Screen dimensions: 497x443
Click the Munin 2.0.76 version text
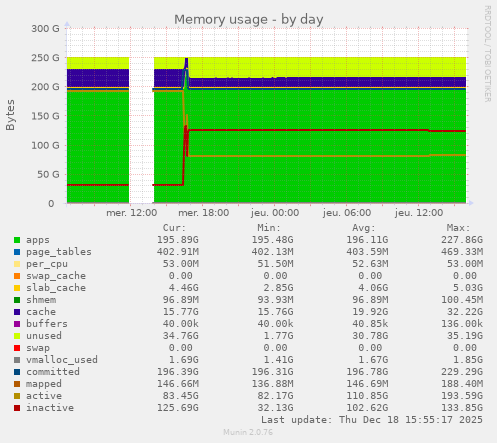pyautogui.click(x=248, y=433)
